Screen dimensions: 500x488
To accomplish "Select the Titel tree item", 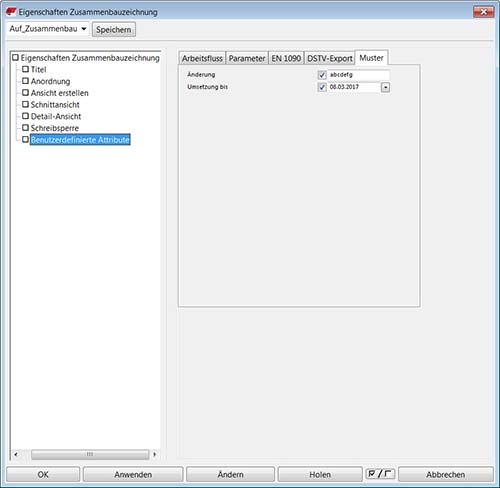I will (x=38, y=69).
